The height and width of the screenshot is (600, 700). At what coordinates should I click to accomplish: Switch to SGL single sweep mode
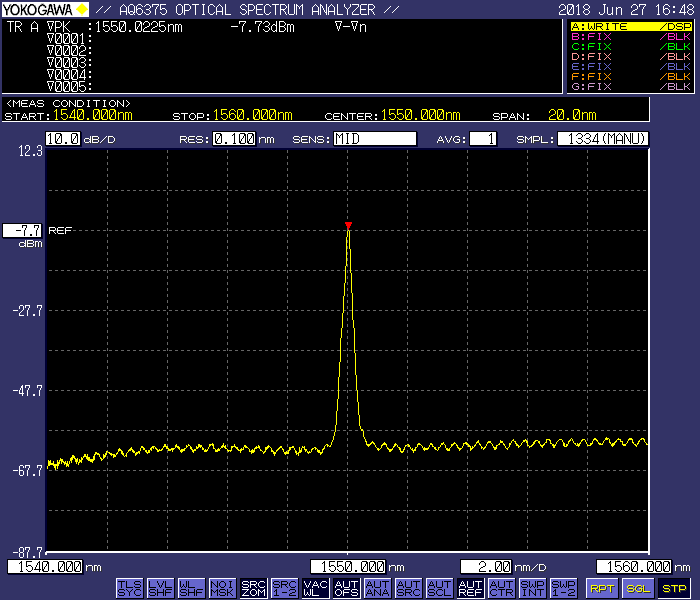tap(638, 588)
